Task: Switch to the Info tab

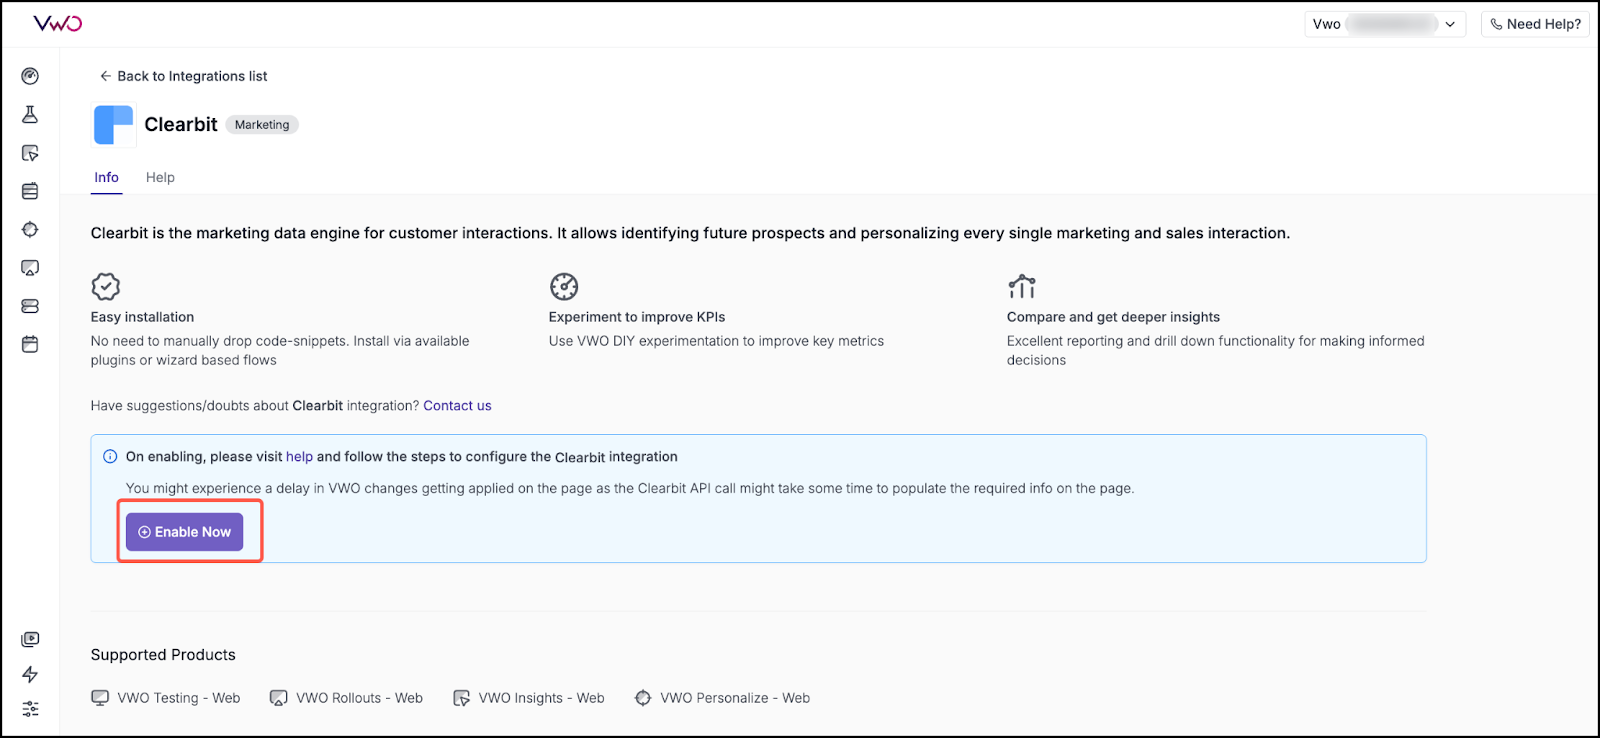Action: [106, 177]
